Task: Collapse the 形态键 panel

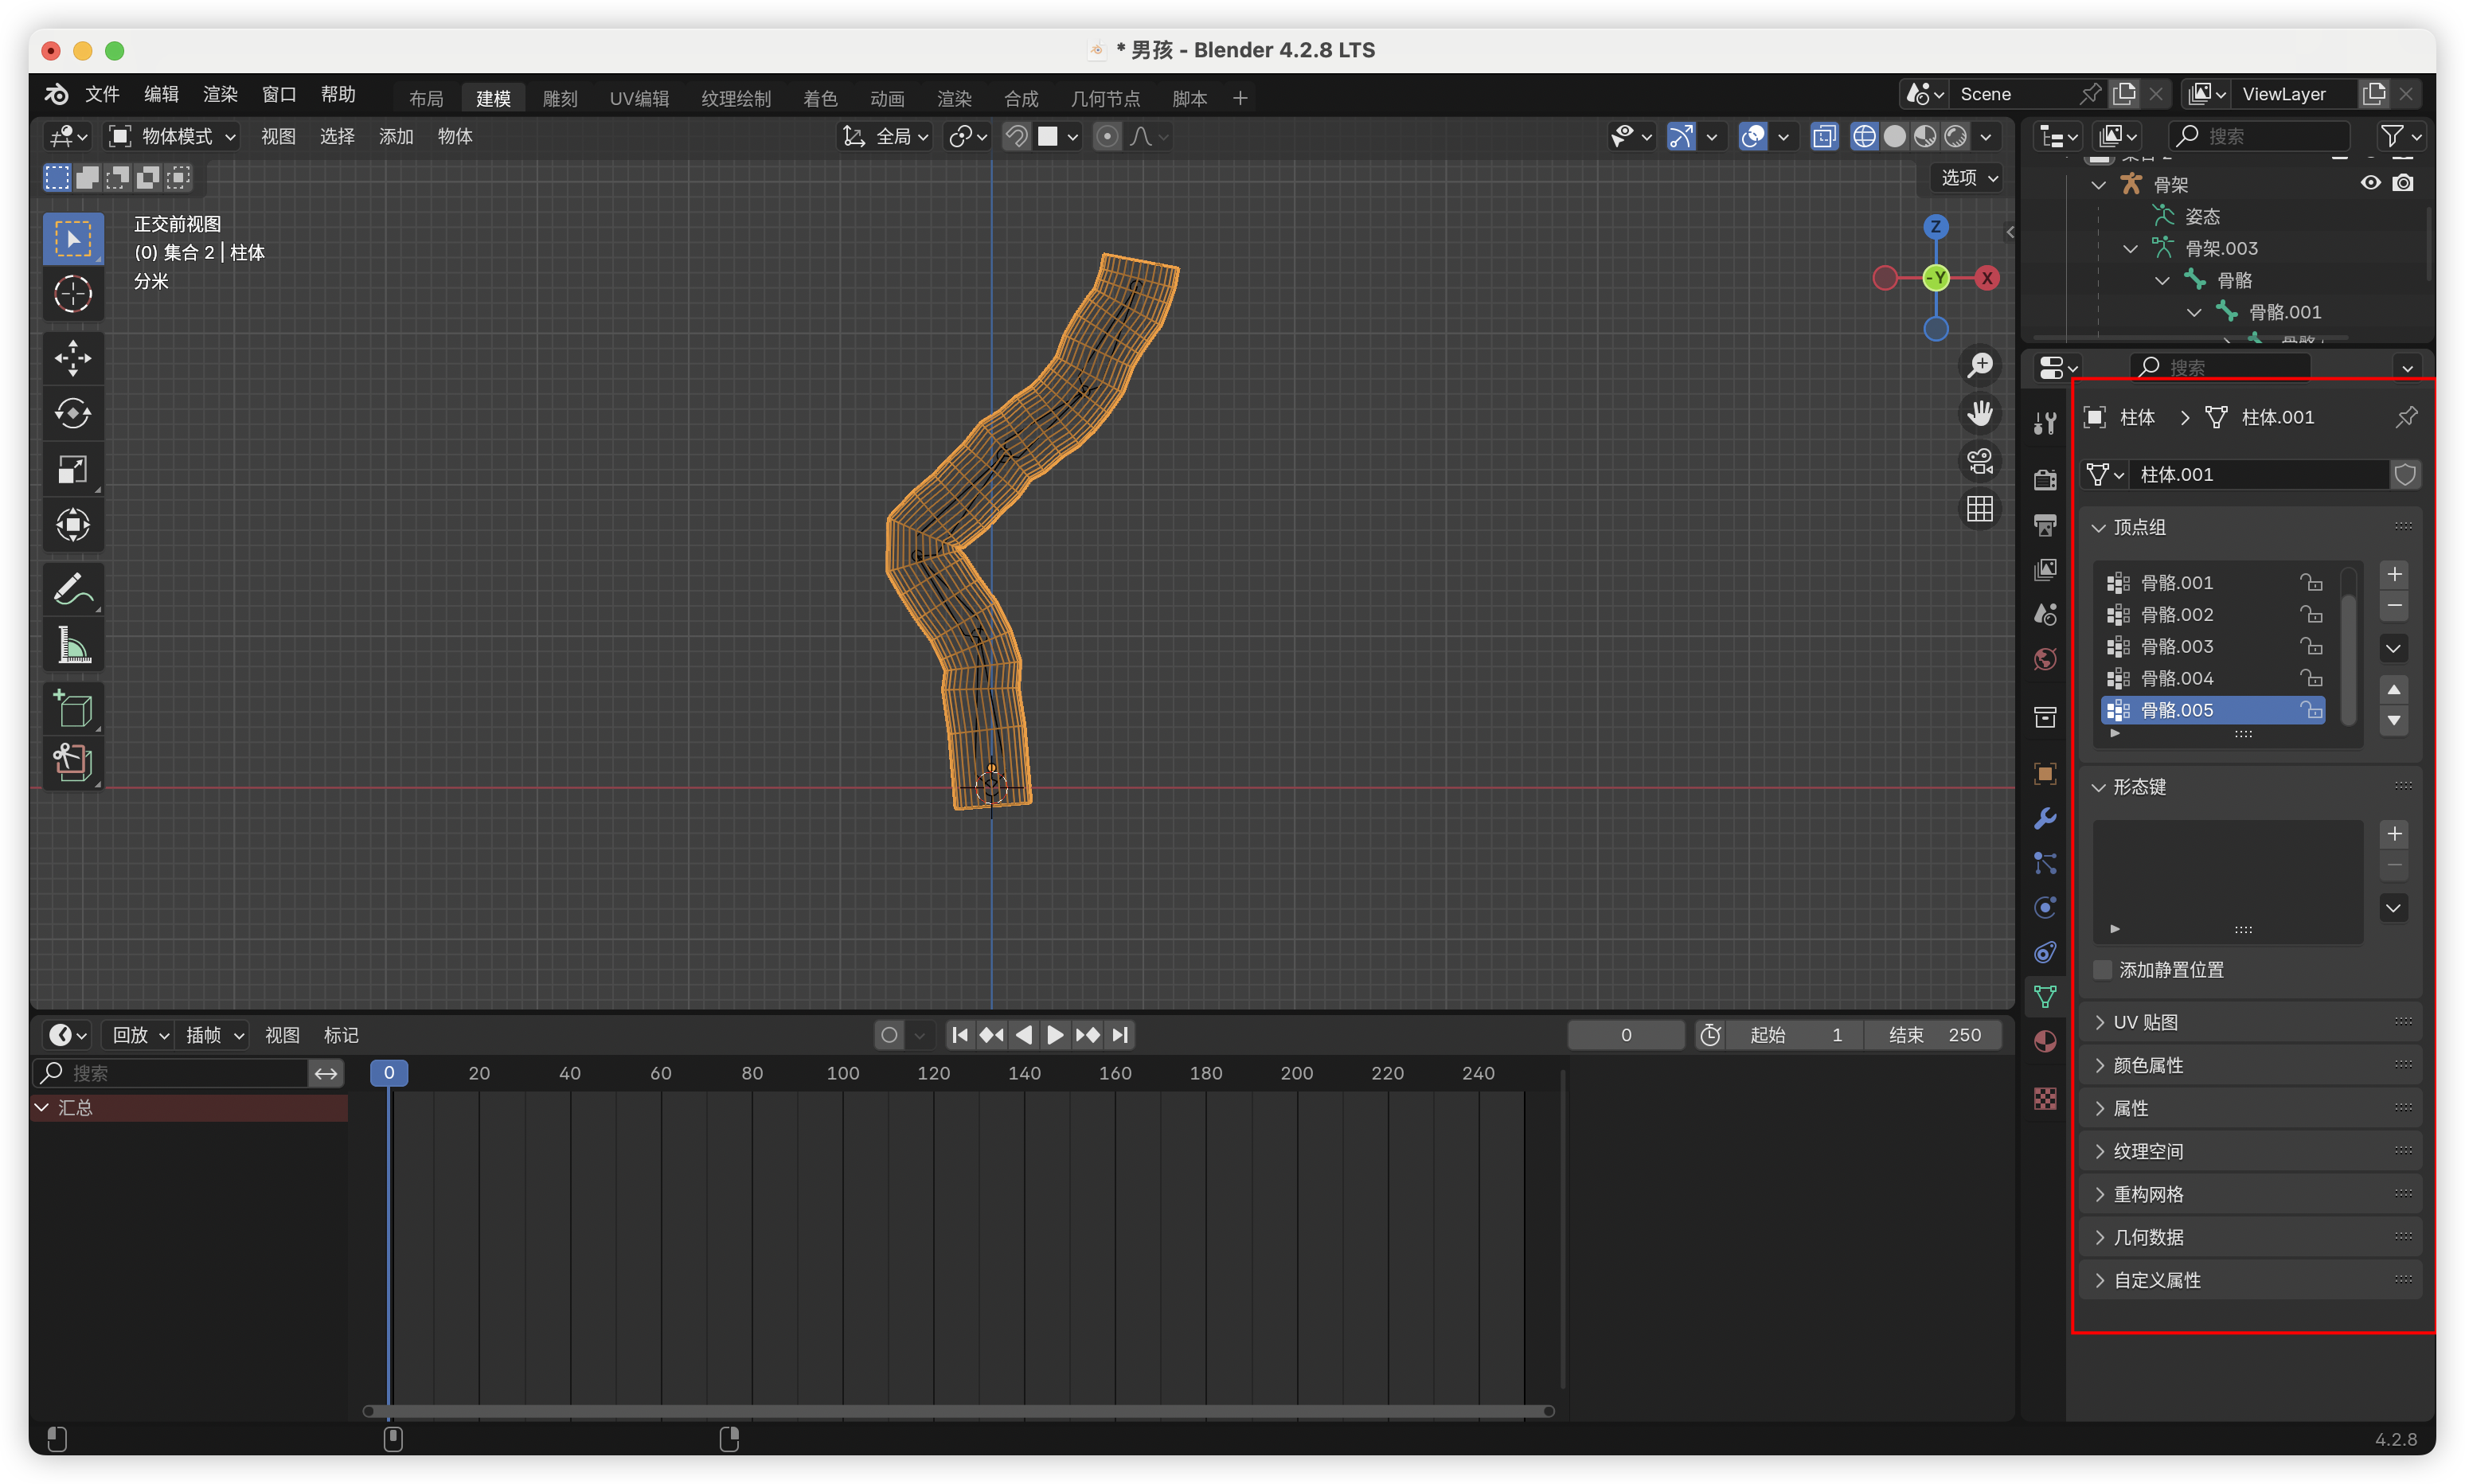Action: tap(2099, 787)
